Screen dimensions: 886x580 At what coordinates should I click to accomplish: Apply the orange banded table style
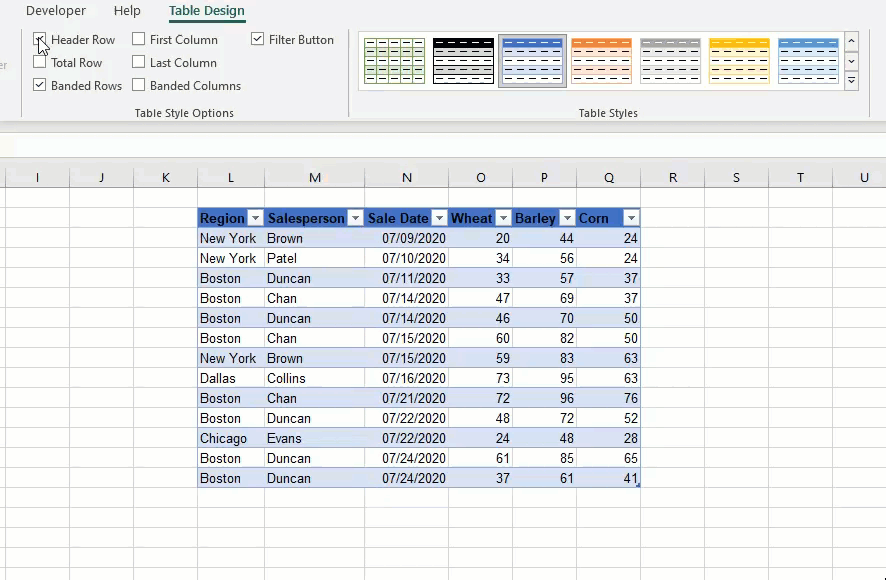pyautogui.click(x=601, y=60)
